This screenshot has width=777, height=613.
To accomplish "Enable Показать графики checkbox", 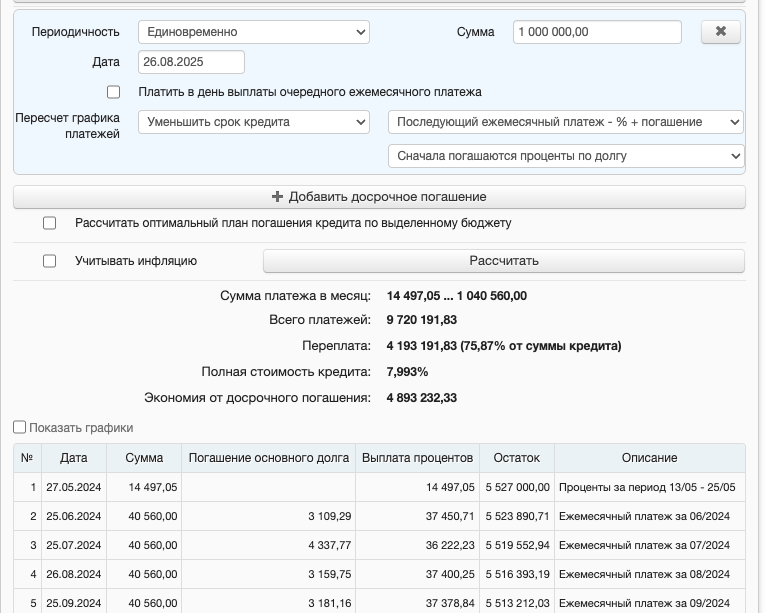I will coord(19,427).
